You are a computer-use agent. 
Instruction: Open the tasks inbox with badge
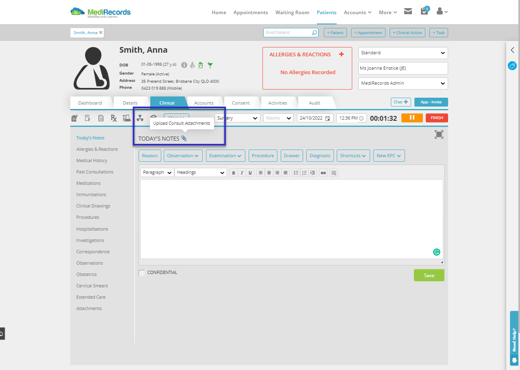pyautogui.click(x=425, y=11)
